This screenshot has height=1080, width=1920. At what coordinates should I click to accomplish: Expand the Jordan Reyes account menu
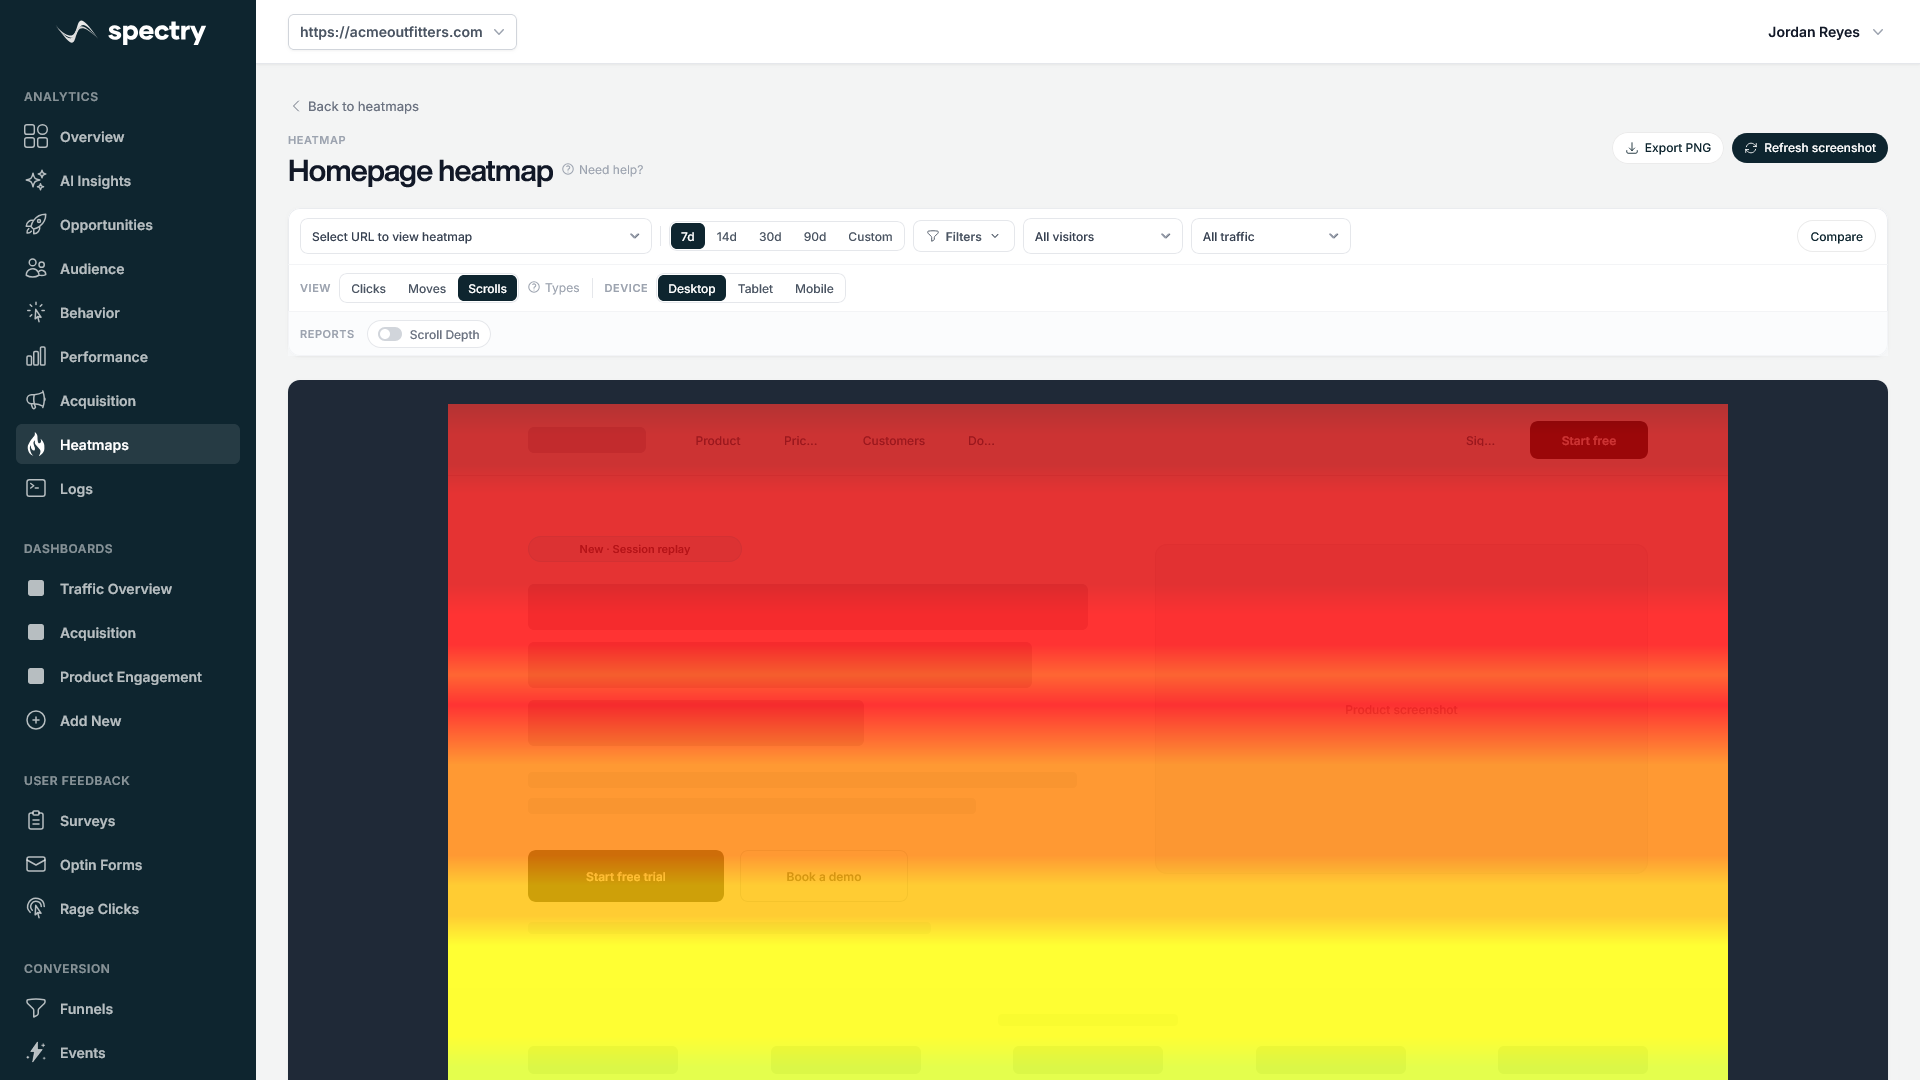point(1825,32)
